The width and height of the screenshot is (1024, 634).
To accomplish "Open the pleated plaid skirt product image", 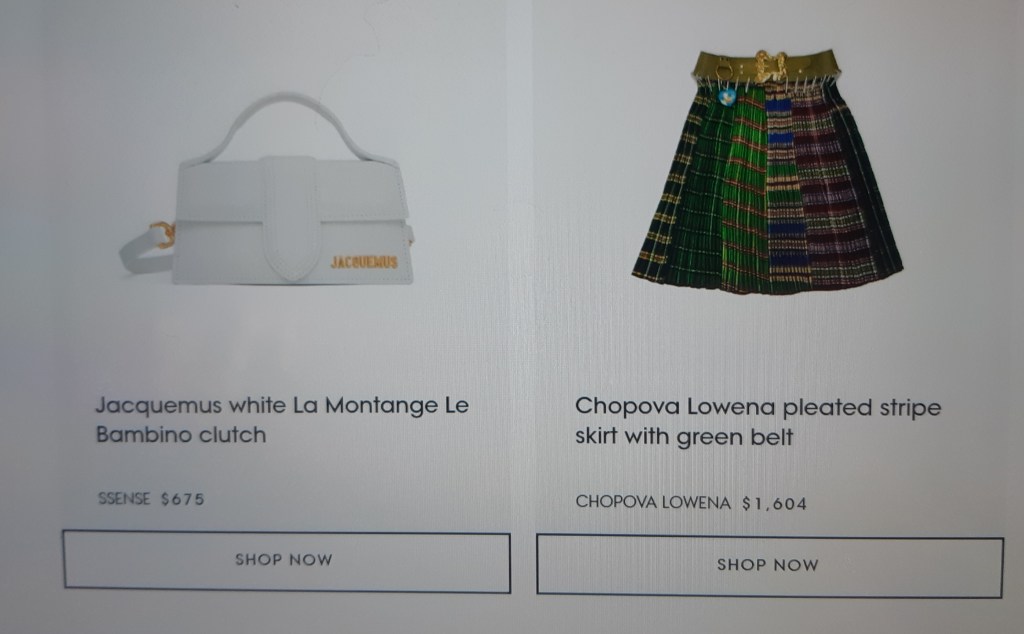I will (768, 171).
